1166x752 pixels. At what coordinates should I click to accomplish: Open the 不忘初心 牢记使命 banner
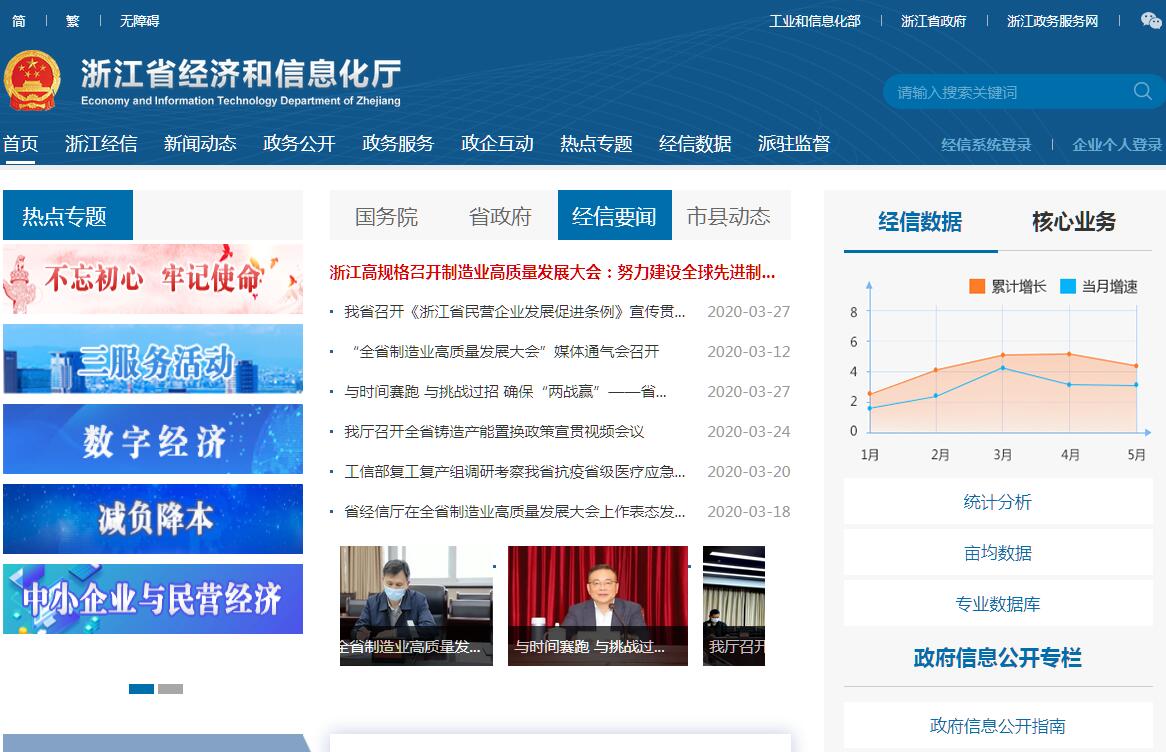coord(153,279)
